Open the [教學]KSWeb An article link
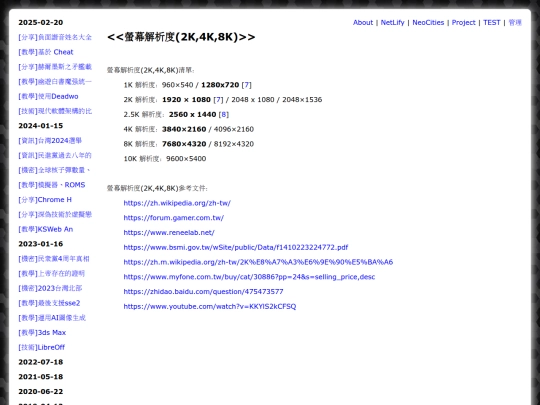This screenshot has width=540, height=405. 45,229
